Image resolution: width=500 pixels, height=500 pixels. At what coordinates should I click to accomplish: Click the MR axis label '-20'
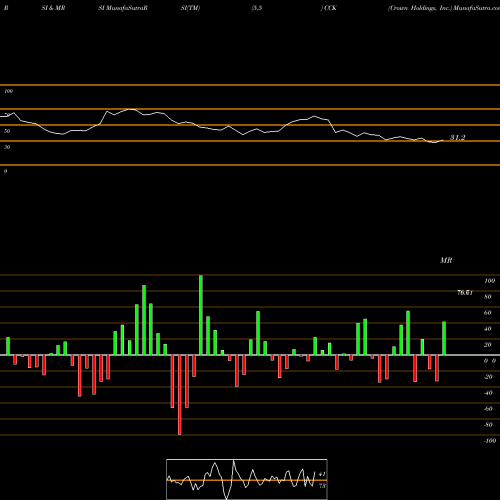[x=488, y=377]
